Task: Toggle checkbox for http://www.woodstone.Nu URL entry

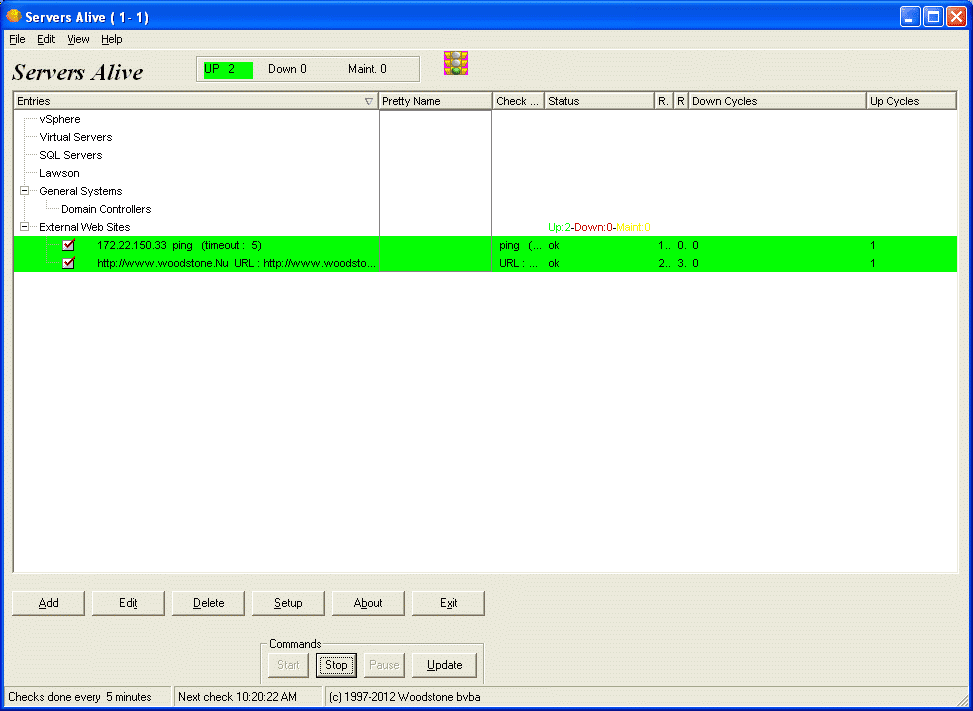Action: (x=69, y=263)
